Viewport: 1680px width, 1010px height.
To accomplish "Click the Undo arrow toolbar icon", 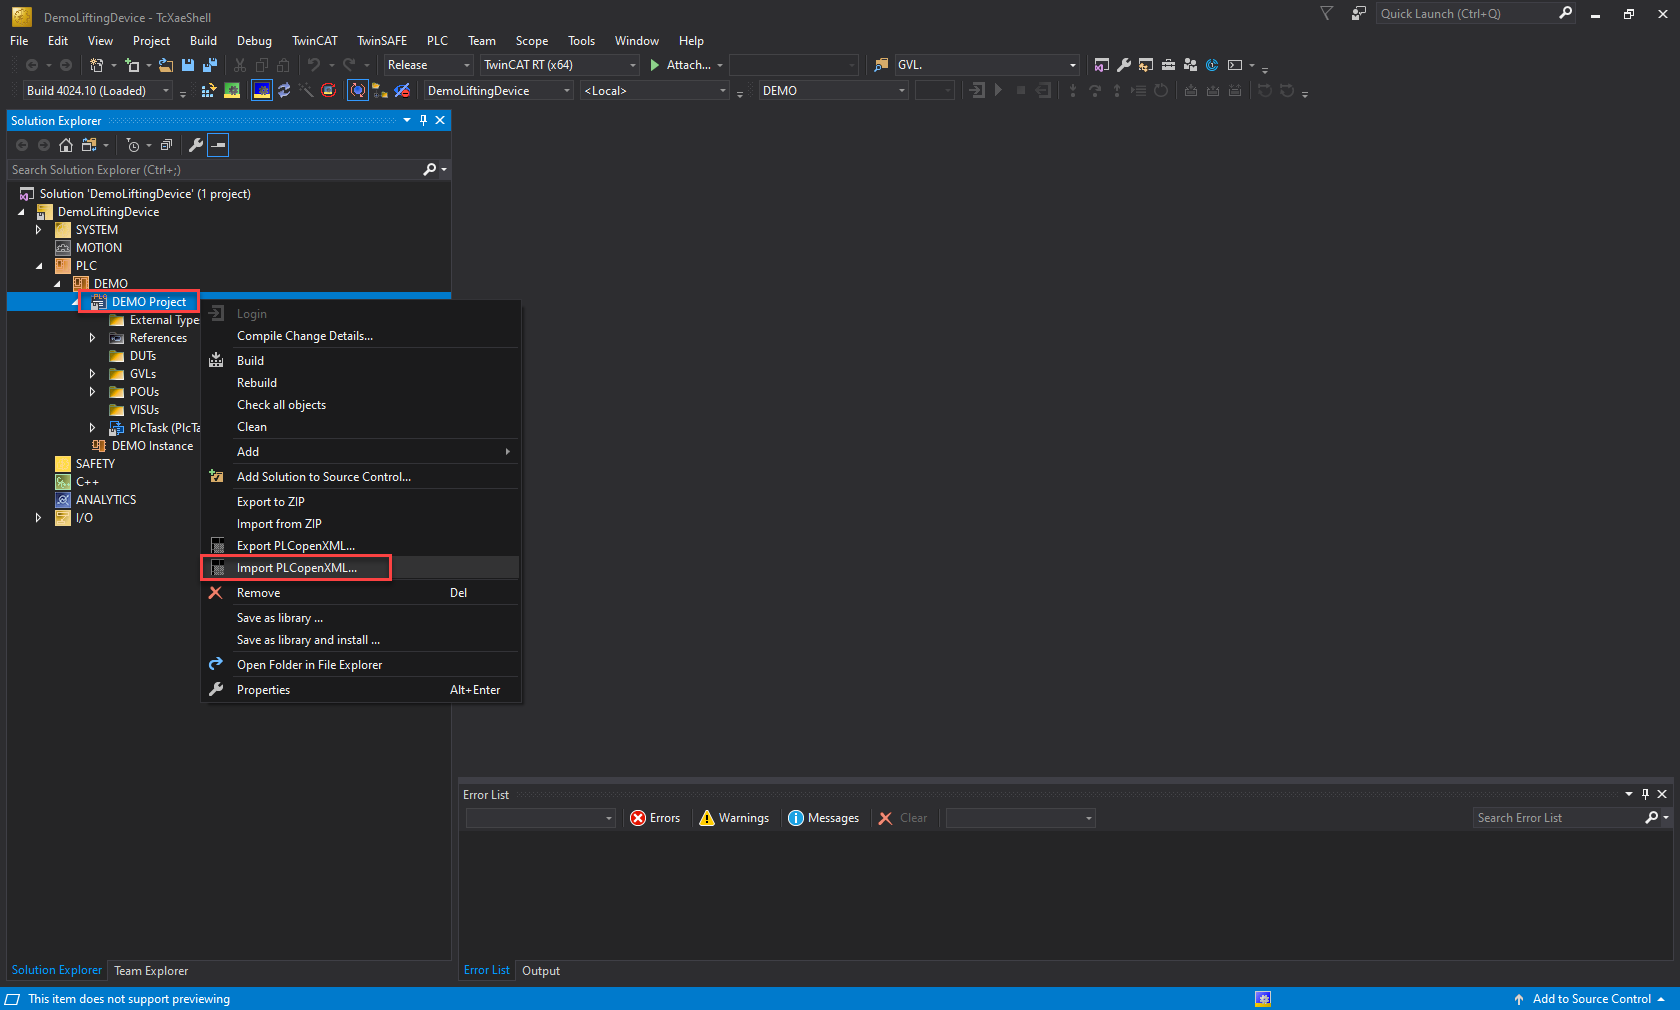I will pos(314,65).
